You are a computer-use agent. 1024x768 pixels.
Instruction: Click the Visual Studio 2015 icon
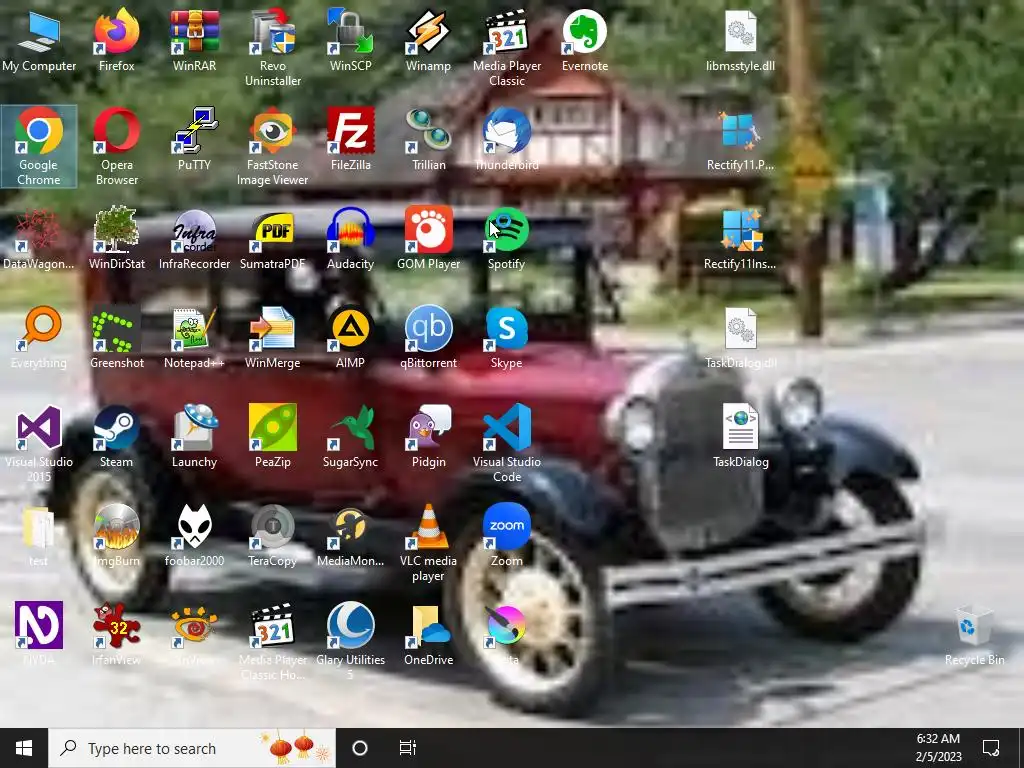coord(39,429)
